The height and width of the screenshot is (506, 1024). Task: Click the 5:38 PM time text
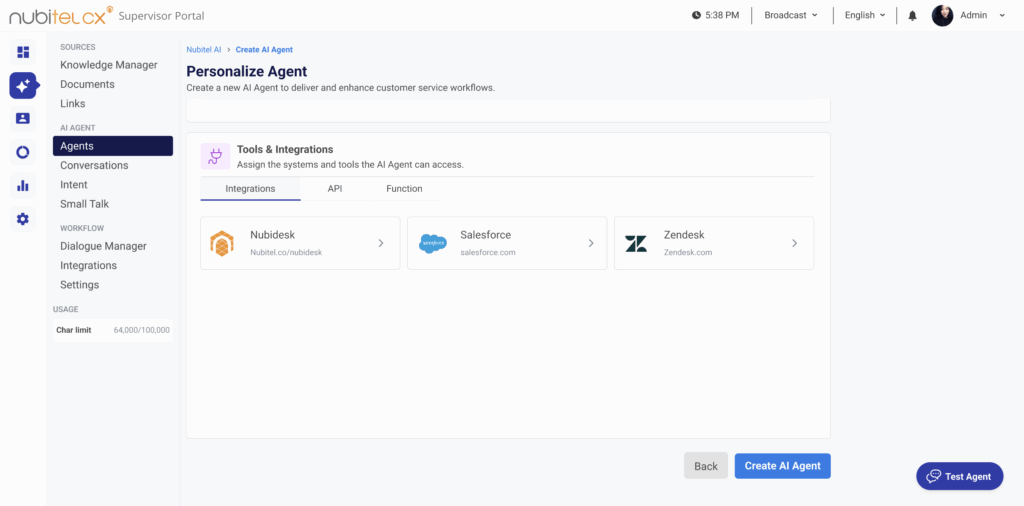pos(722,15)
